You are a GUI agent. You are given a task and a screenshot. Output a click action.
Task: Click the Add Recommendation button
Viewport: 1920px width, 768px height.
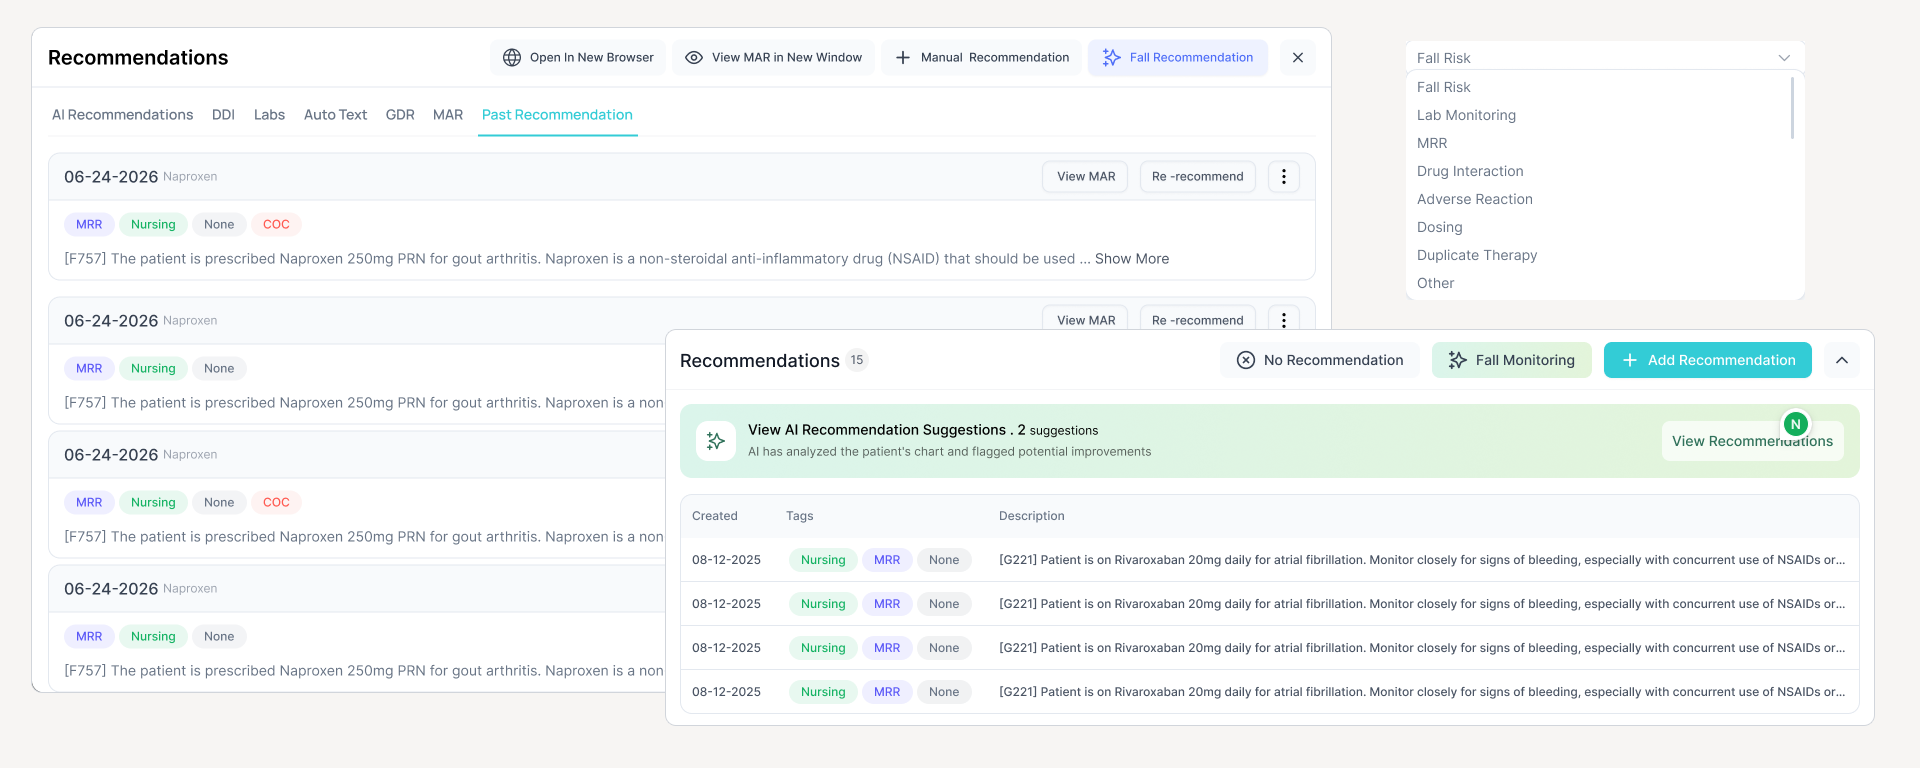pyautogui.click(x=1708, y=360)
